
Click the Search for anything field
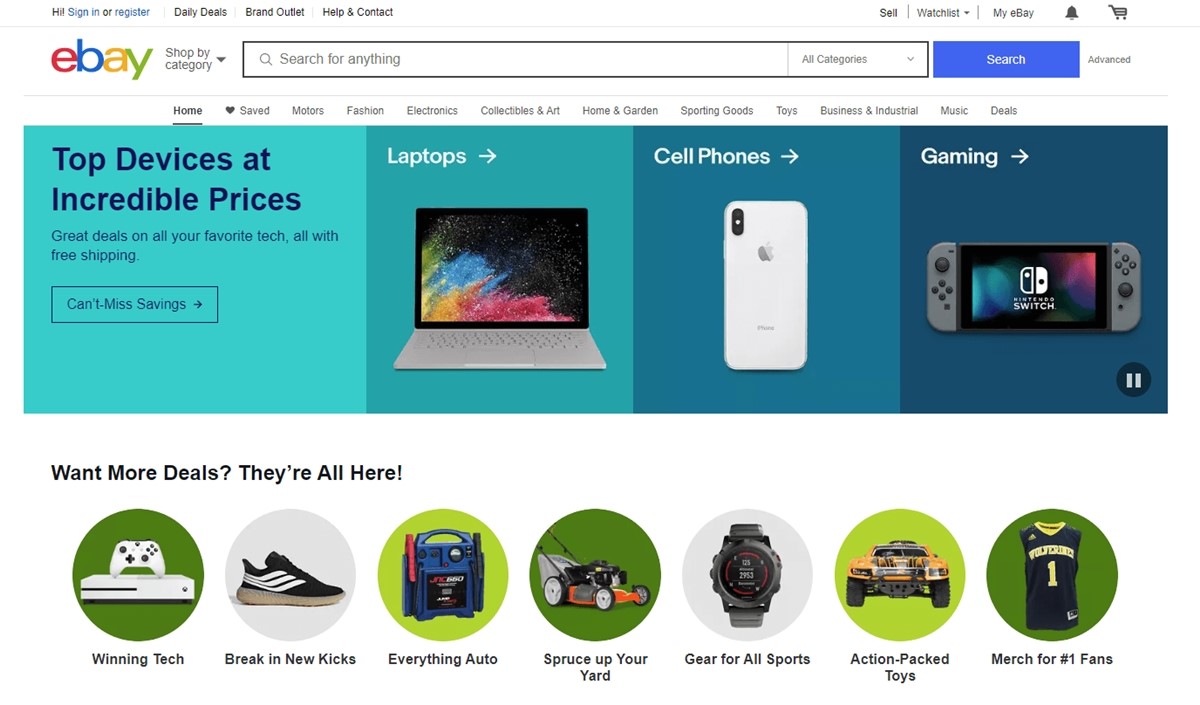click(516, 59)
